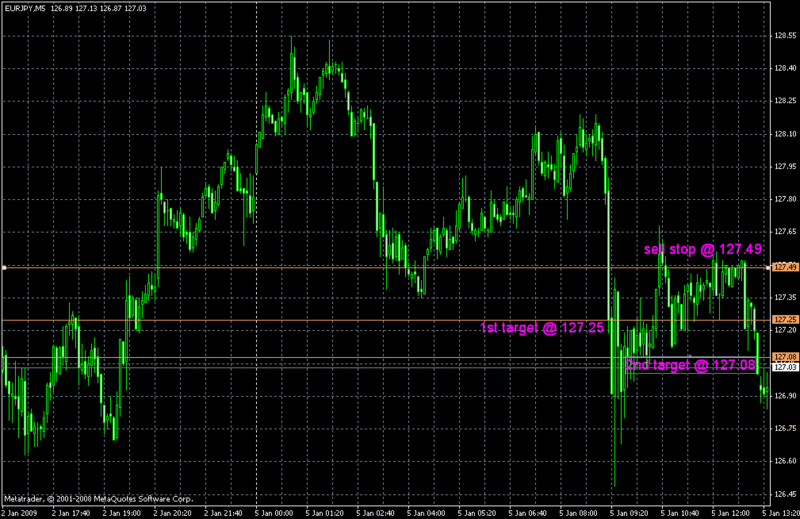
Task: Click the '2 Jan 19:00' time axis label
Action: [122, 513]
